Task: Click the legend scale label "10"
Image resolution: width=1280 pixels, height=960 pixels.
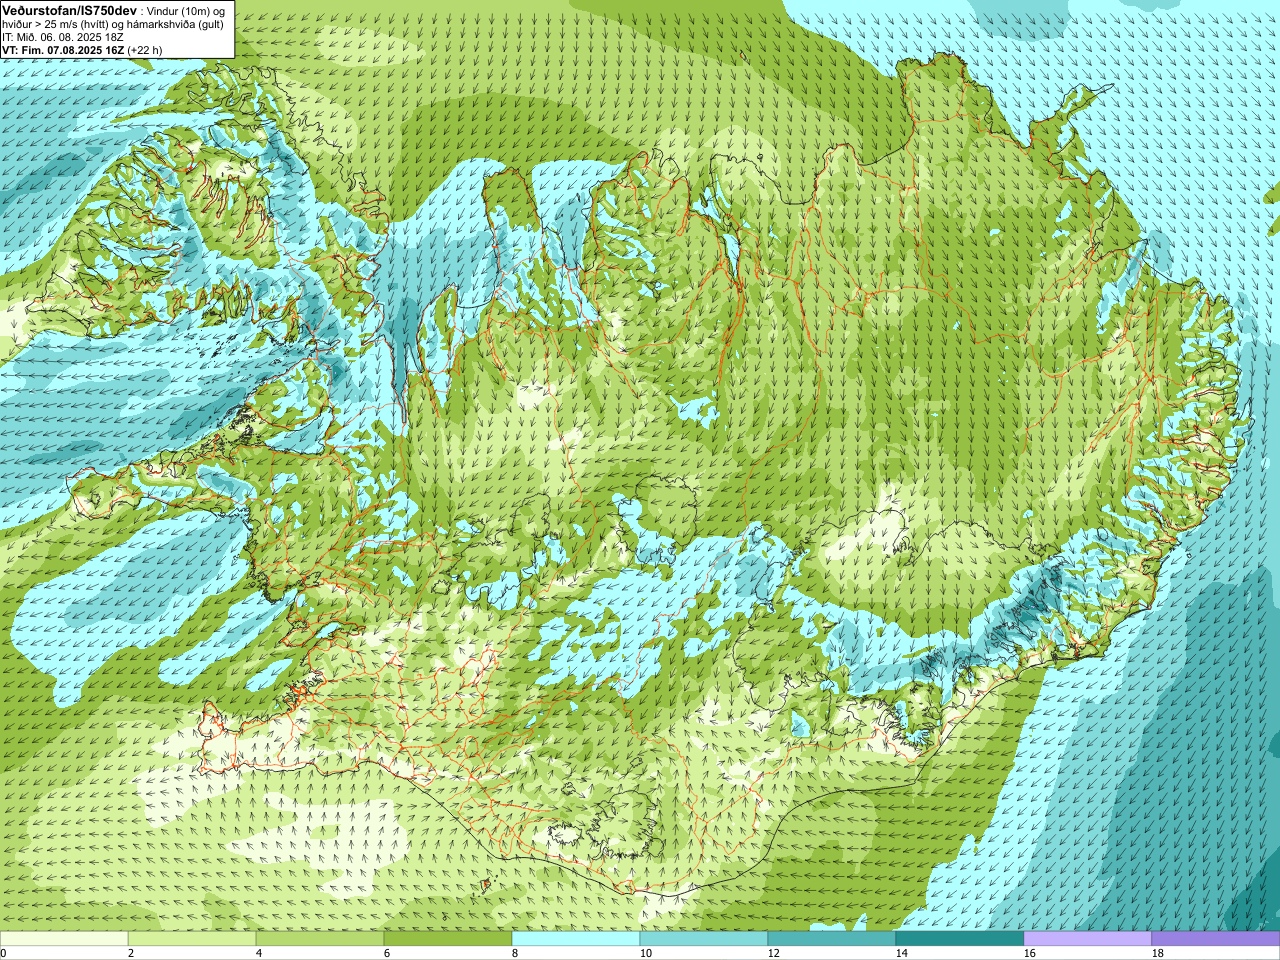Action: [x=646, y=954]
